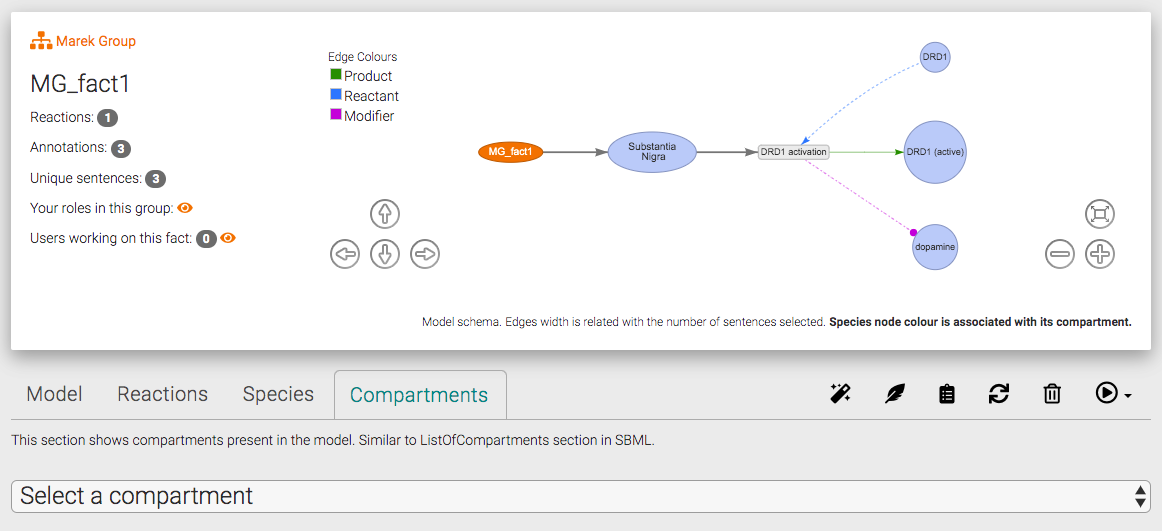Click the trash delete icon
The image size is (1162, 531).
pos(1052,394)
